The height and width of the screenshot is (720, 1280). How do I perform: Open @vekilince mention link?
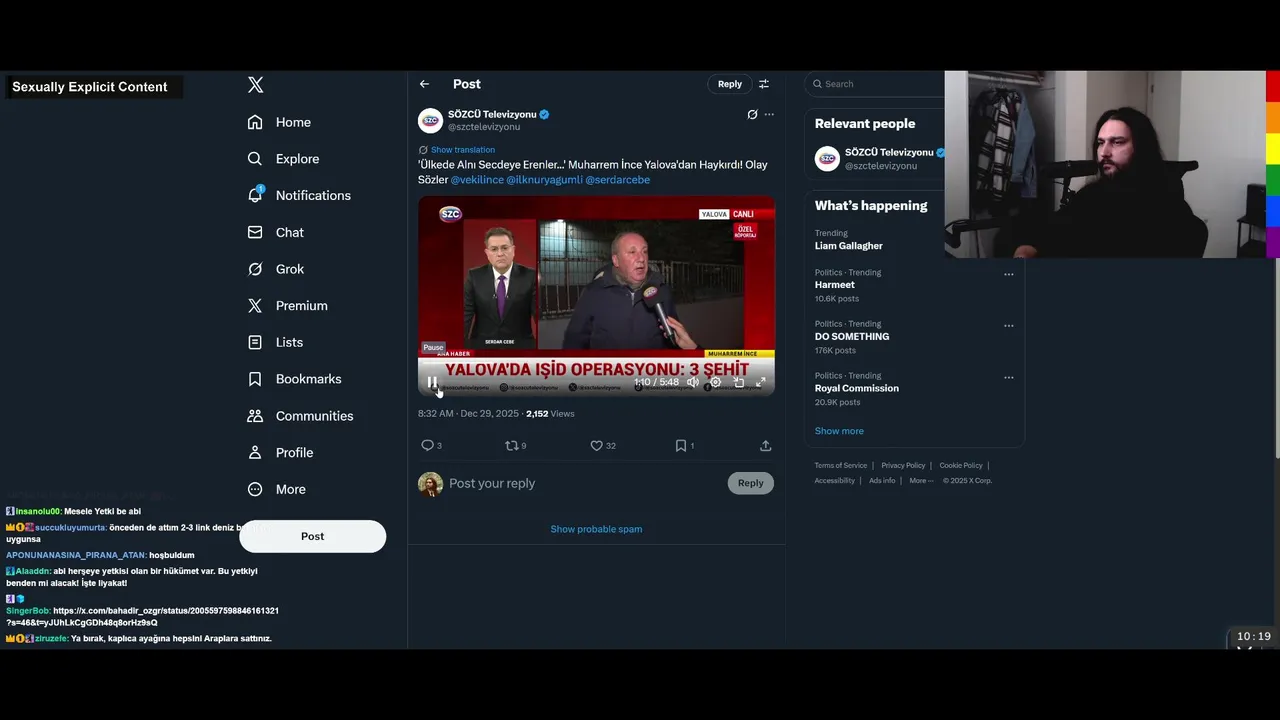point(477,180)
